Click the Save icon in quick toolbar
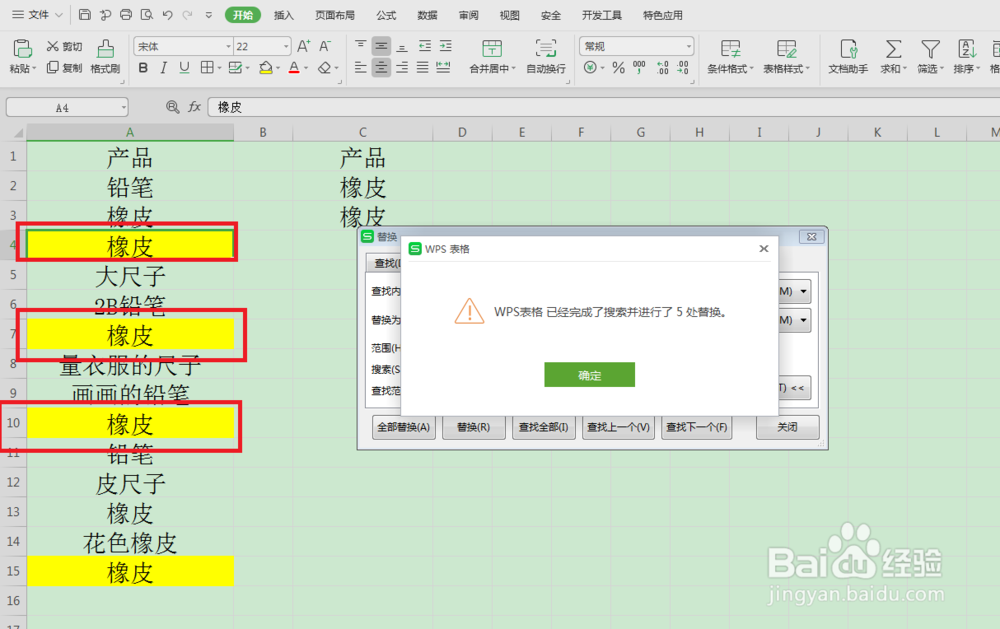This screenshot has height=629, width=1000. 85,15
